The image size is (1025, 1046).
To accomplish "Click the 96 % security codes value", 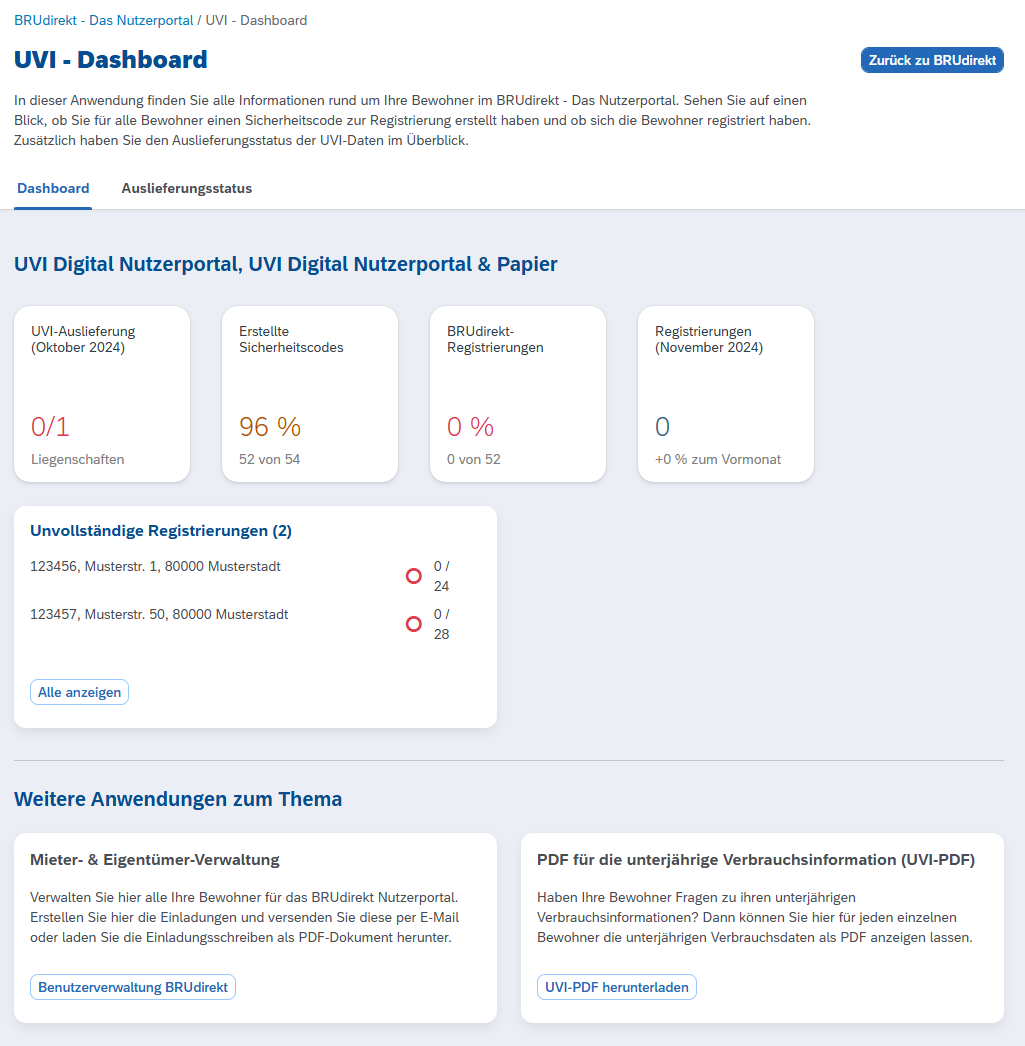I will 270,427.
